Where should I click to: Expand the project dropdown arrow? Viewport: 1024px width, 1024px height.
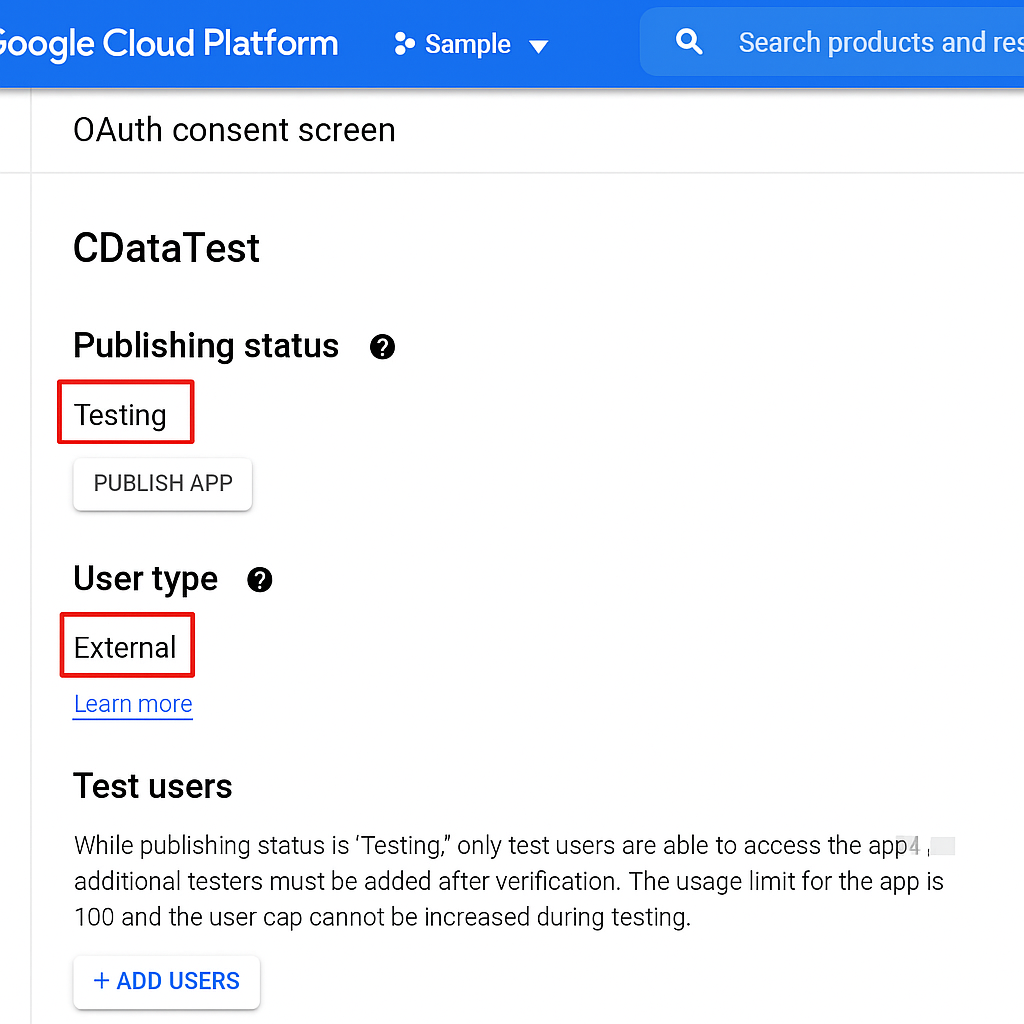coord(539,46)
